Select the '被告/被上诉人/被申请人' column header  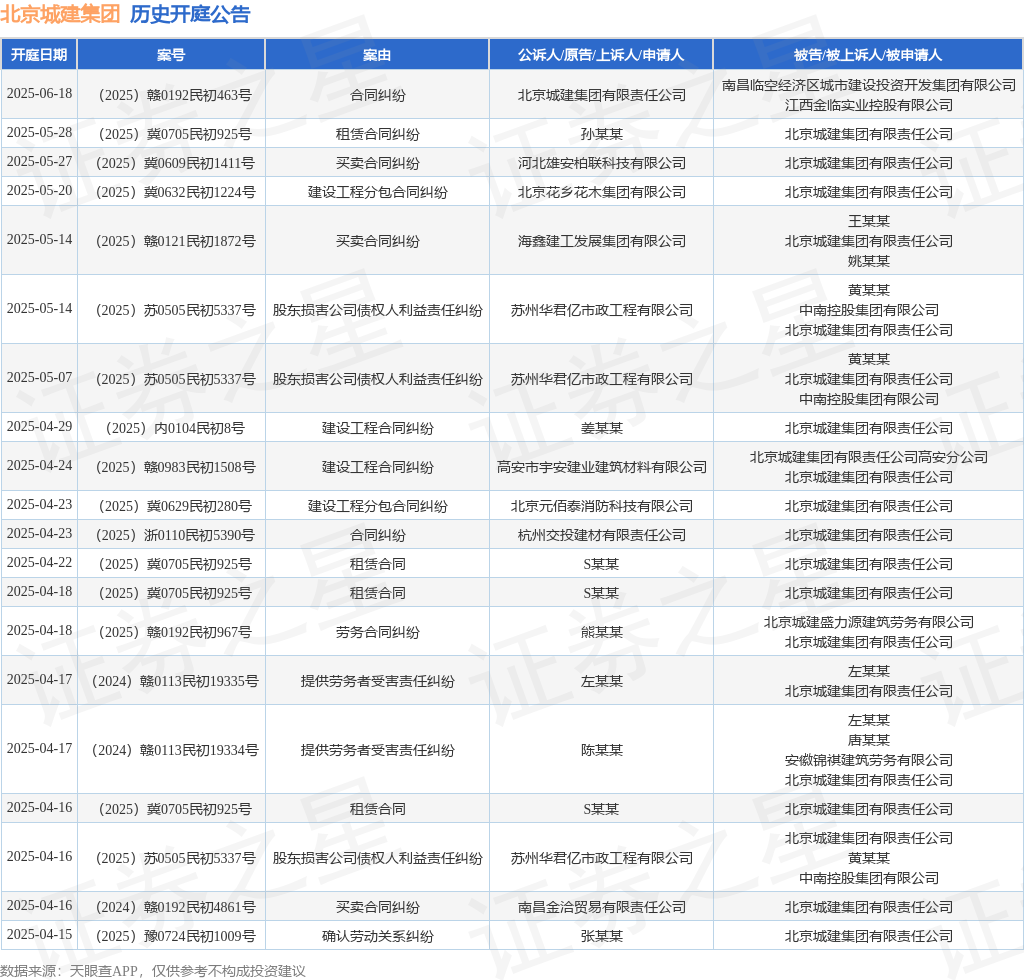pyautogui.click(x=868, y=55)
